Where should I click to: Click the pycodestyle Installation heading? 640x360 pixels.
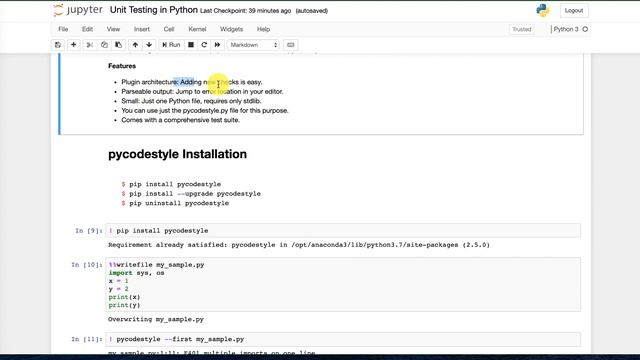178,154
